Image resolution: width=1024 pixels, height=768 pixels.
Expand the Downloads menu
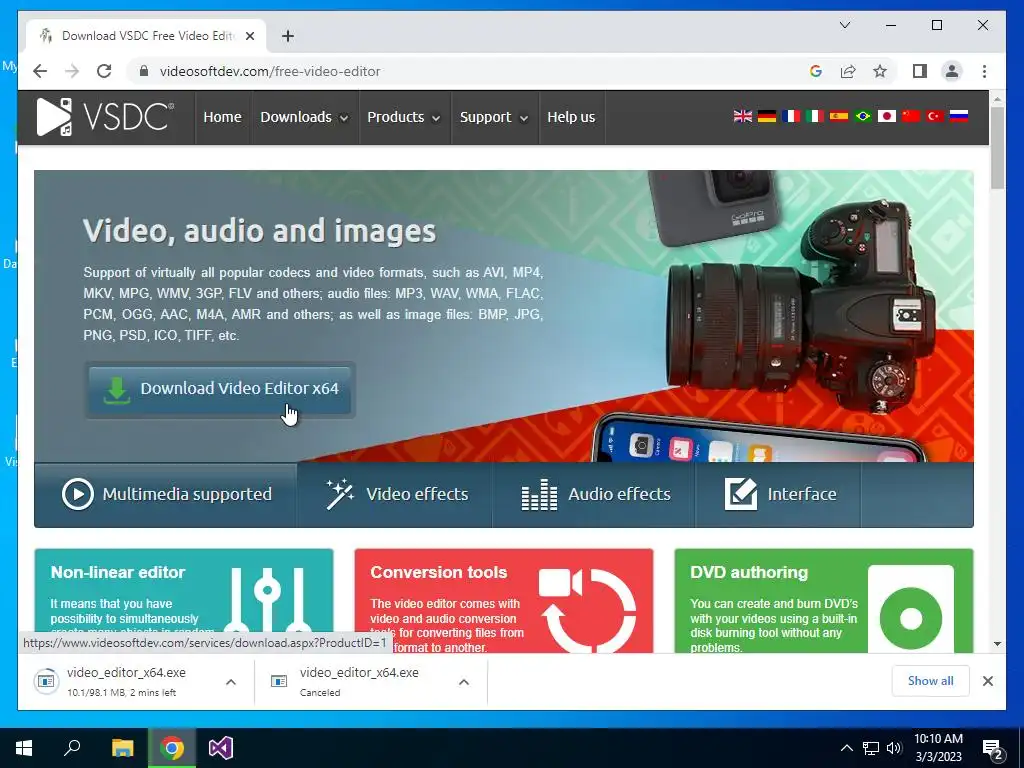(304, 117)
